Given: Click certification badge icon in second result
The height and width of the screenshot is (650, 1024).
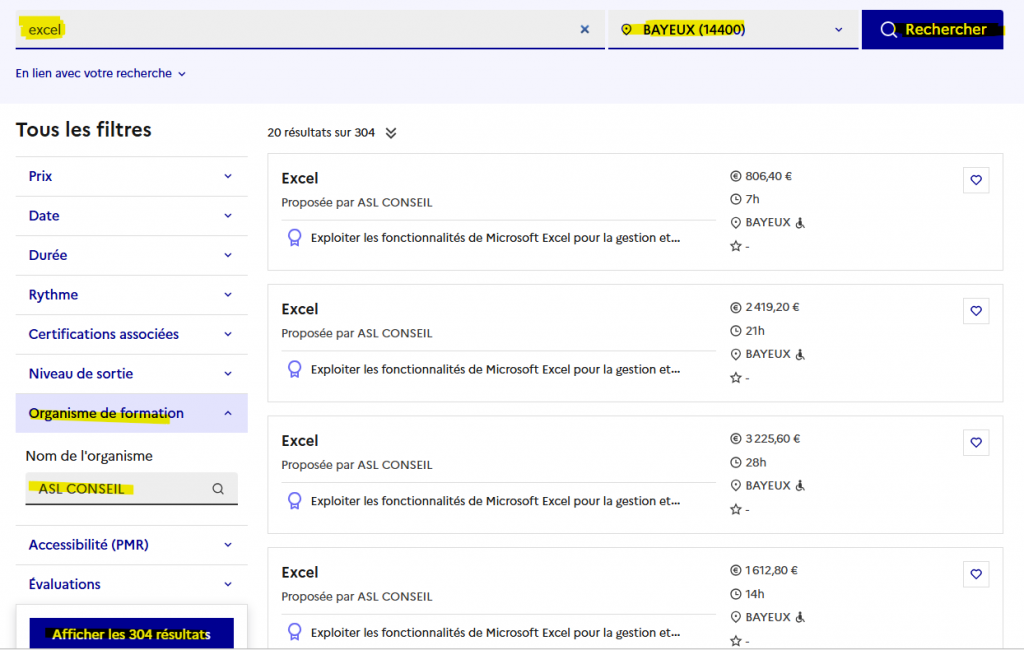Looking at the screenshot, I should [294, 369].
